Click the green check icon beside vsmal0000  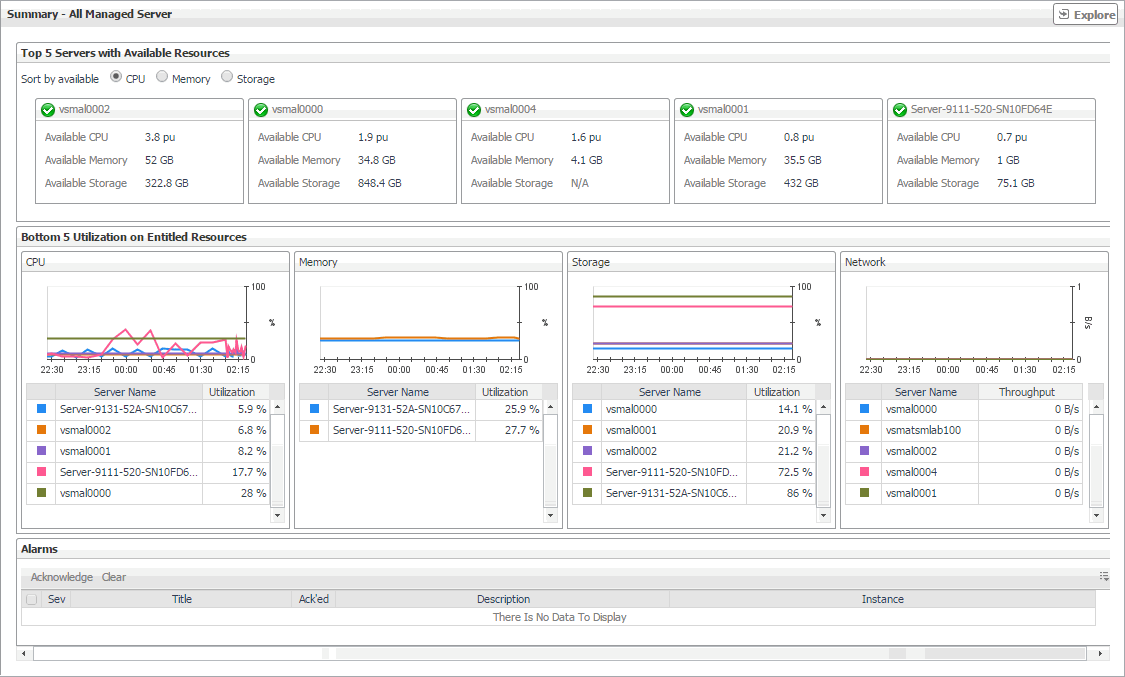[261, 110]
